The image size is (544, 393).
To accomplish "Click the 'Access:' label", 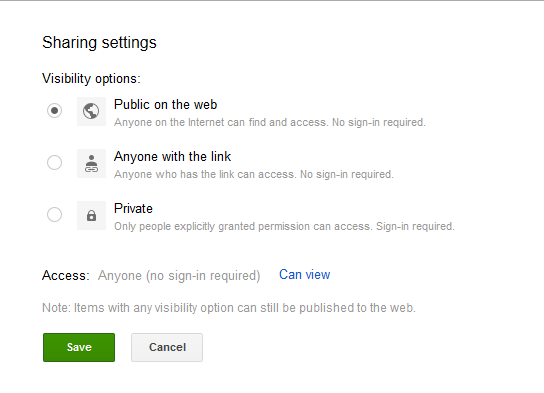I will tap(66, 275).
